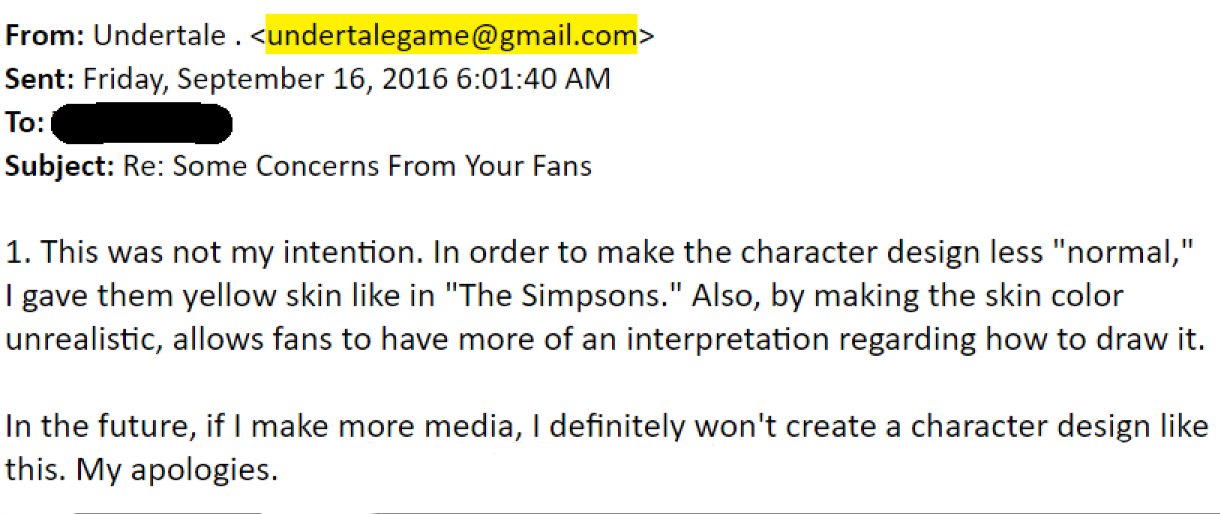Select the sender name "Undertale ."
The height and width of the screenshot is (514, 1220).
coord(168,36)
